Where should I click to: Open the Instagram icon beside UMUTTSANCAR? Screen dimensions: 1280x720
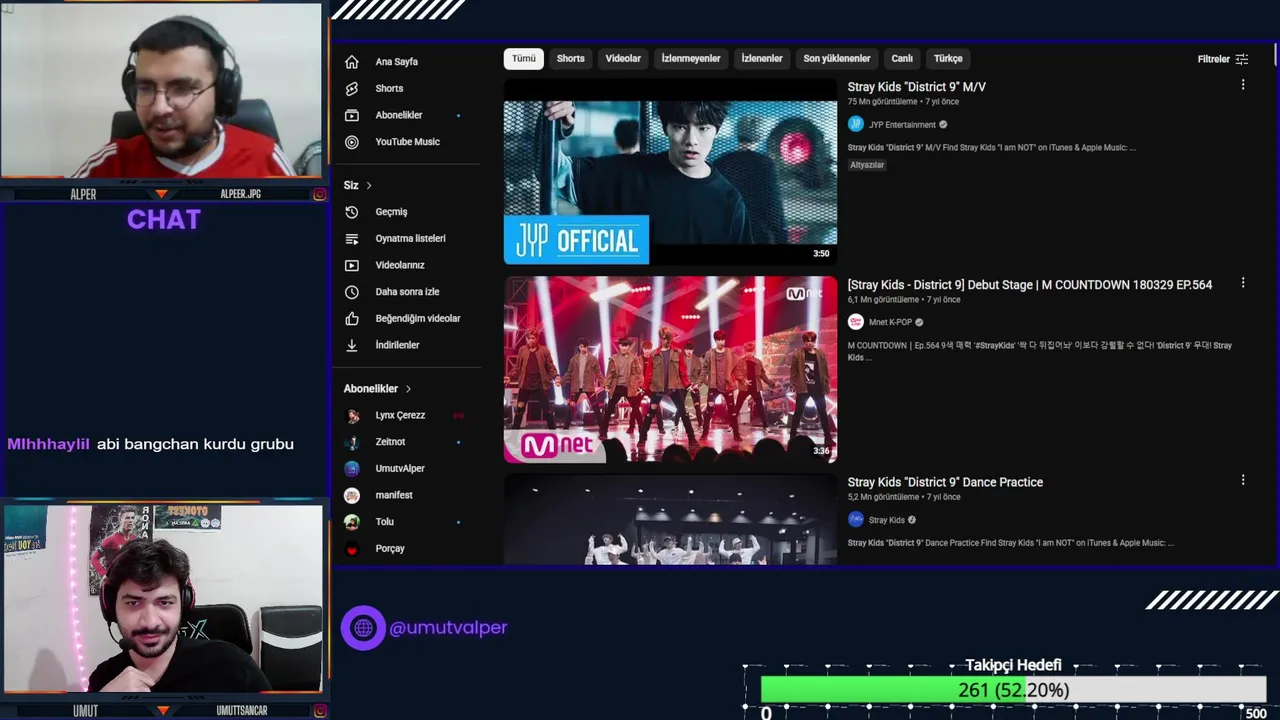click(320, 711)
